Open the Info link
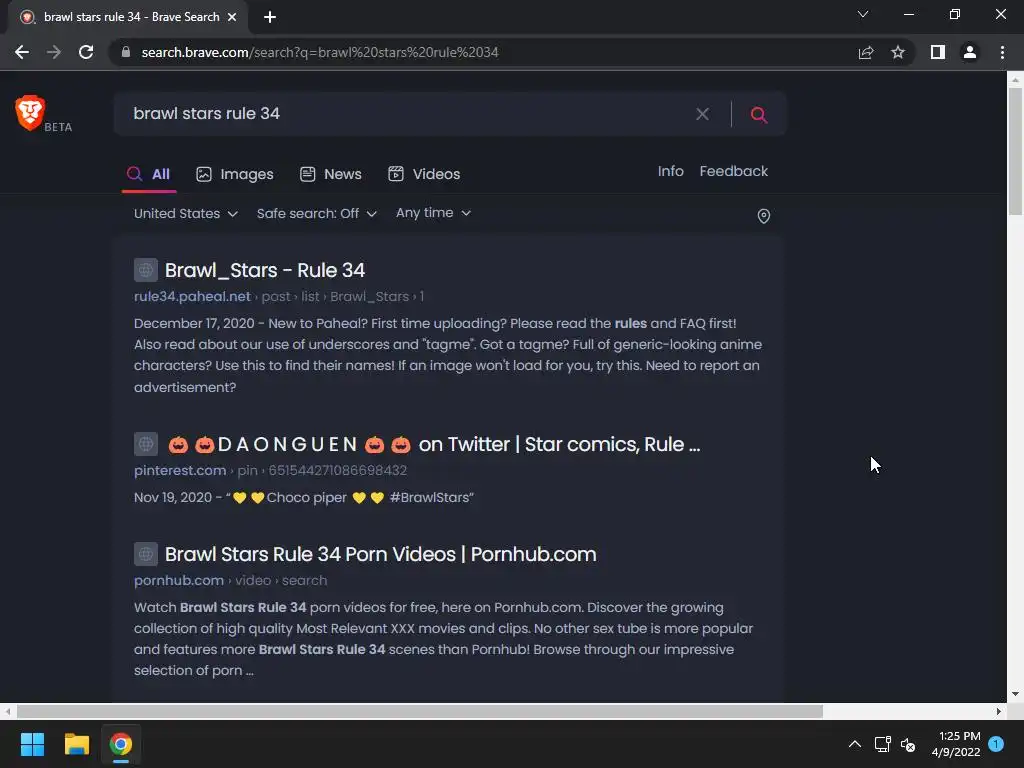Screen dimensions: 1024x768 click(671, 171)
